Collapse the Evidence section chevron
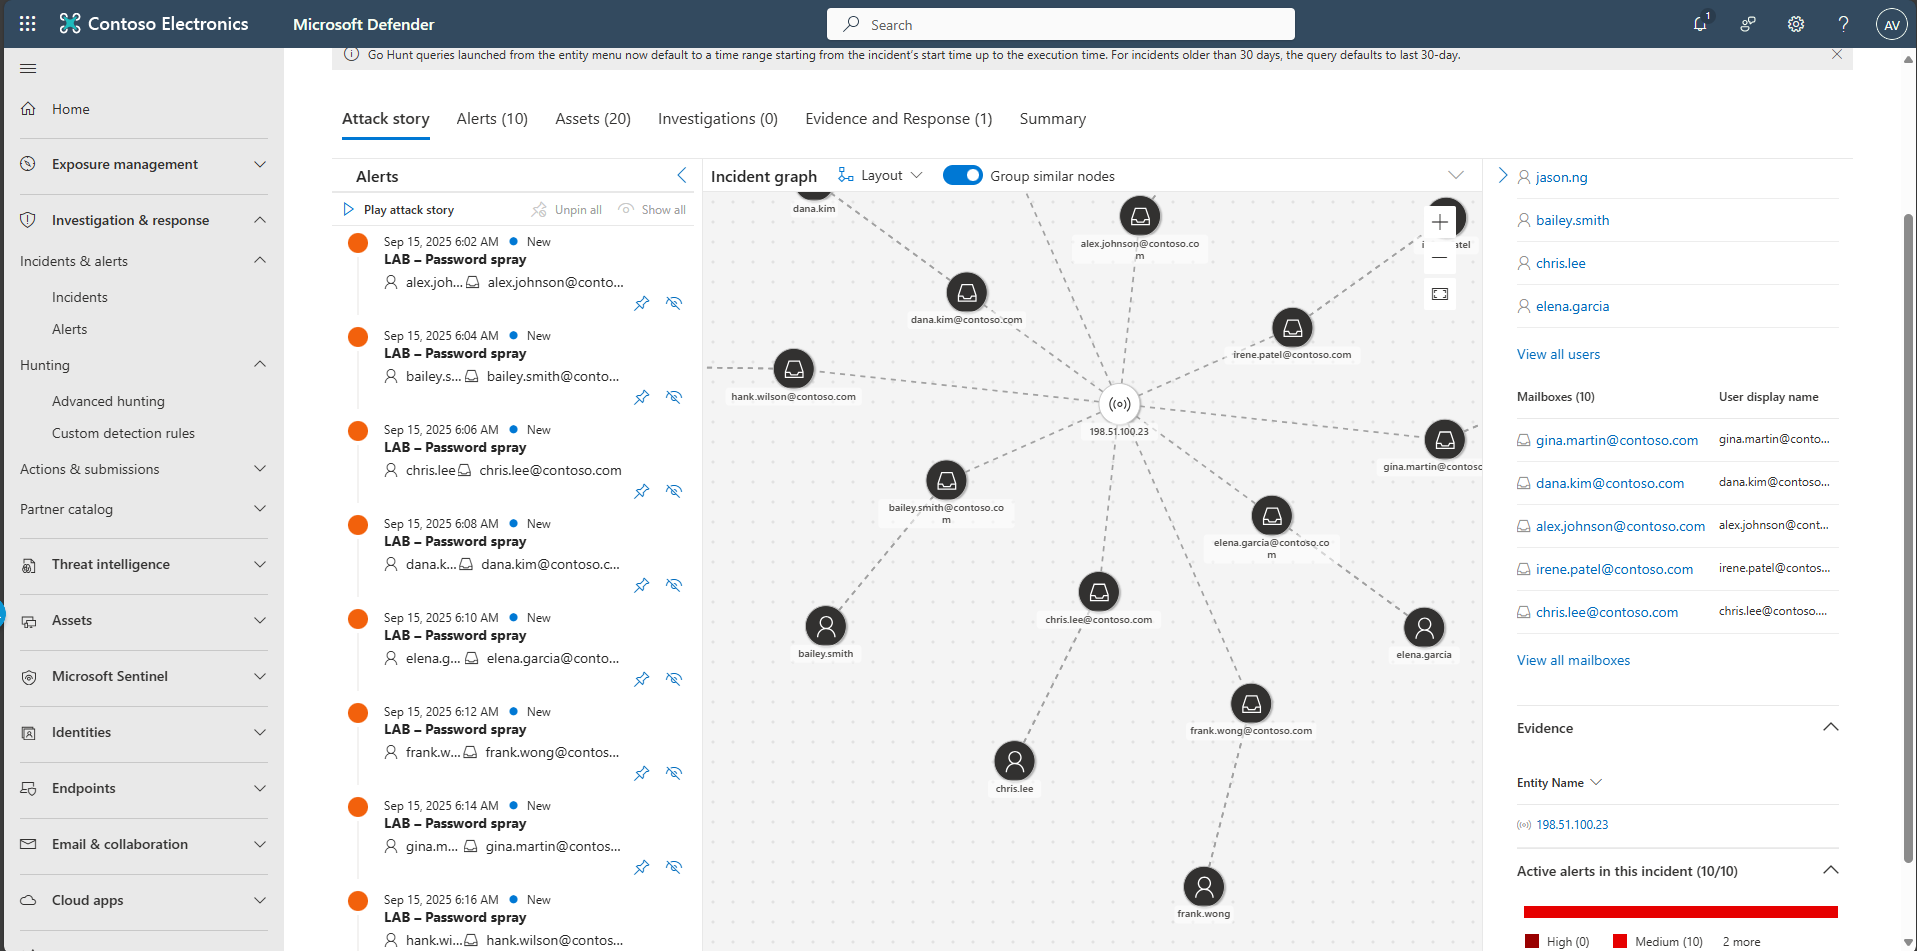 1831,727
